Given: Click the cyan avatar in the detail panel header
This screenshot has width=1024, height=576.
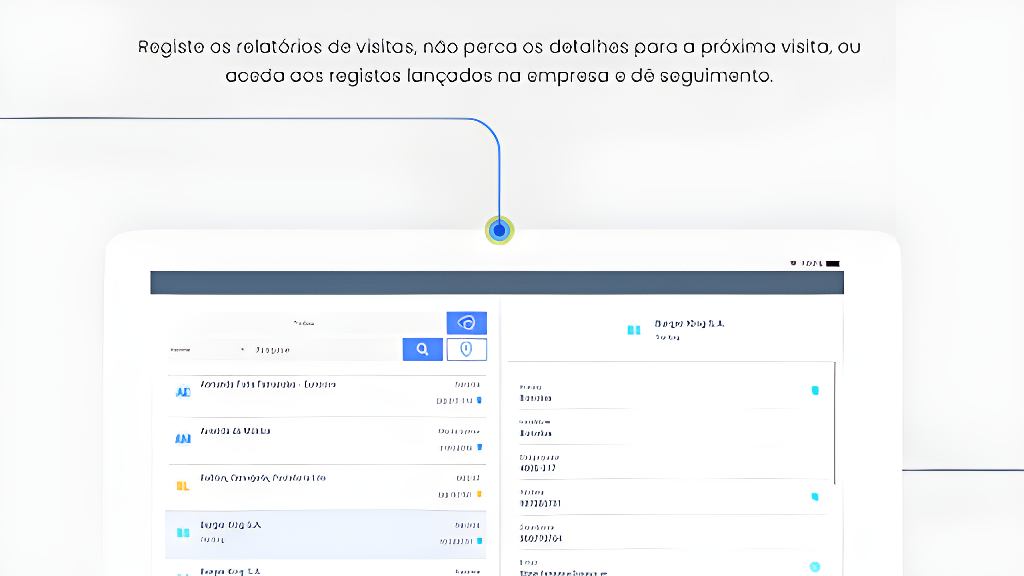Looking at the screenshot, I should pos(633,330).
